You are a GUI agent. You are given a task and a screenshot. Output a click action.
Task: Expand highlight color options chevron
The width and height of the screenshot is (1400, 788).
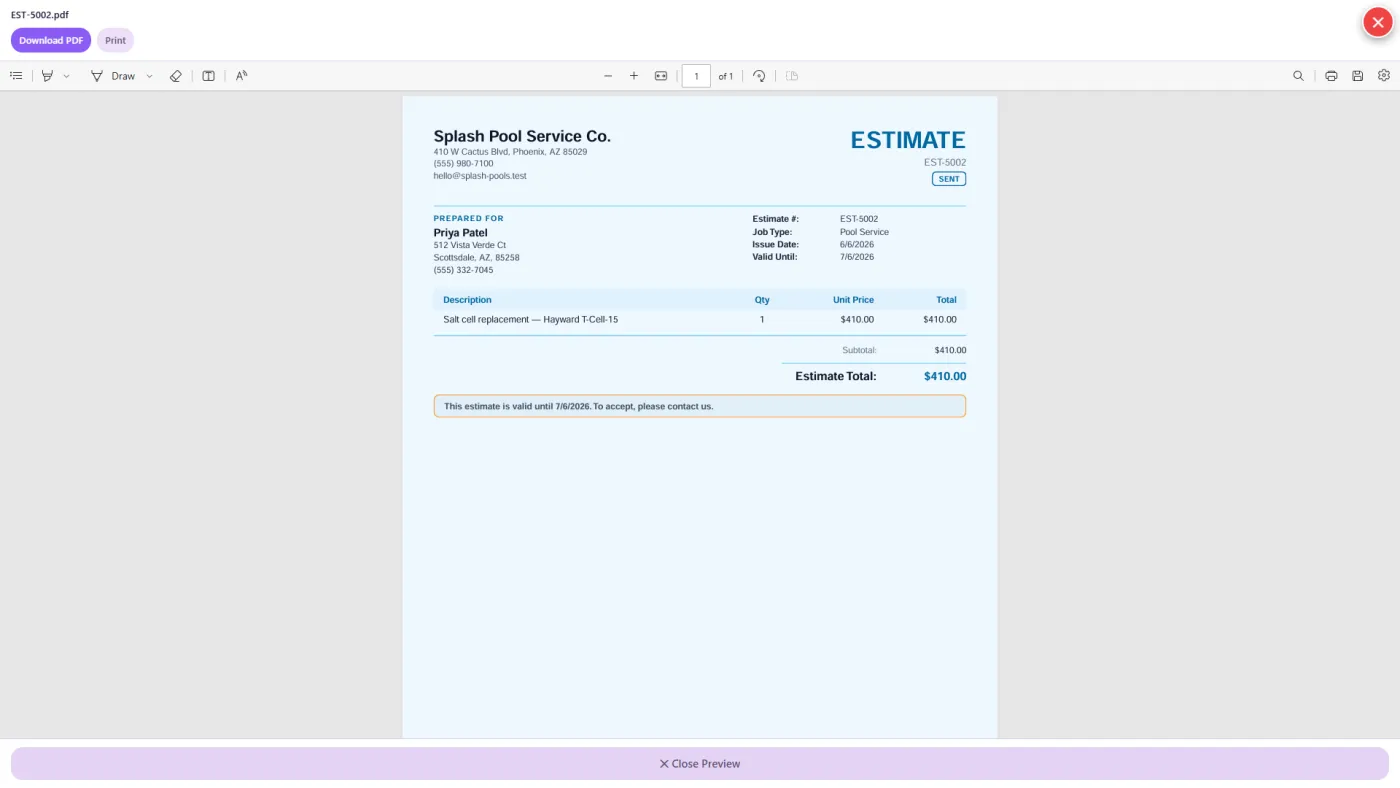coord(66,76)
